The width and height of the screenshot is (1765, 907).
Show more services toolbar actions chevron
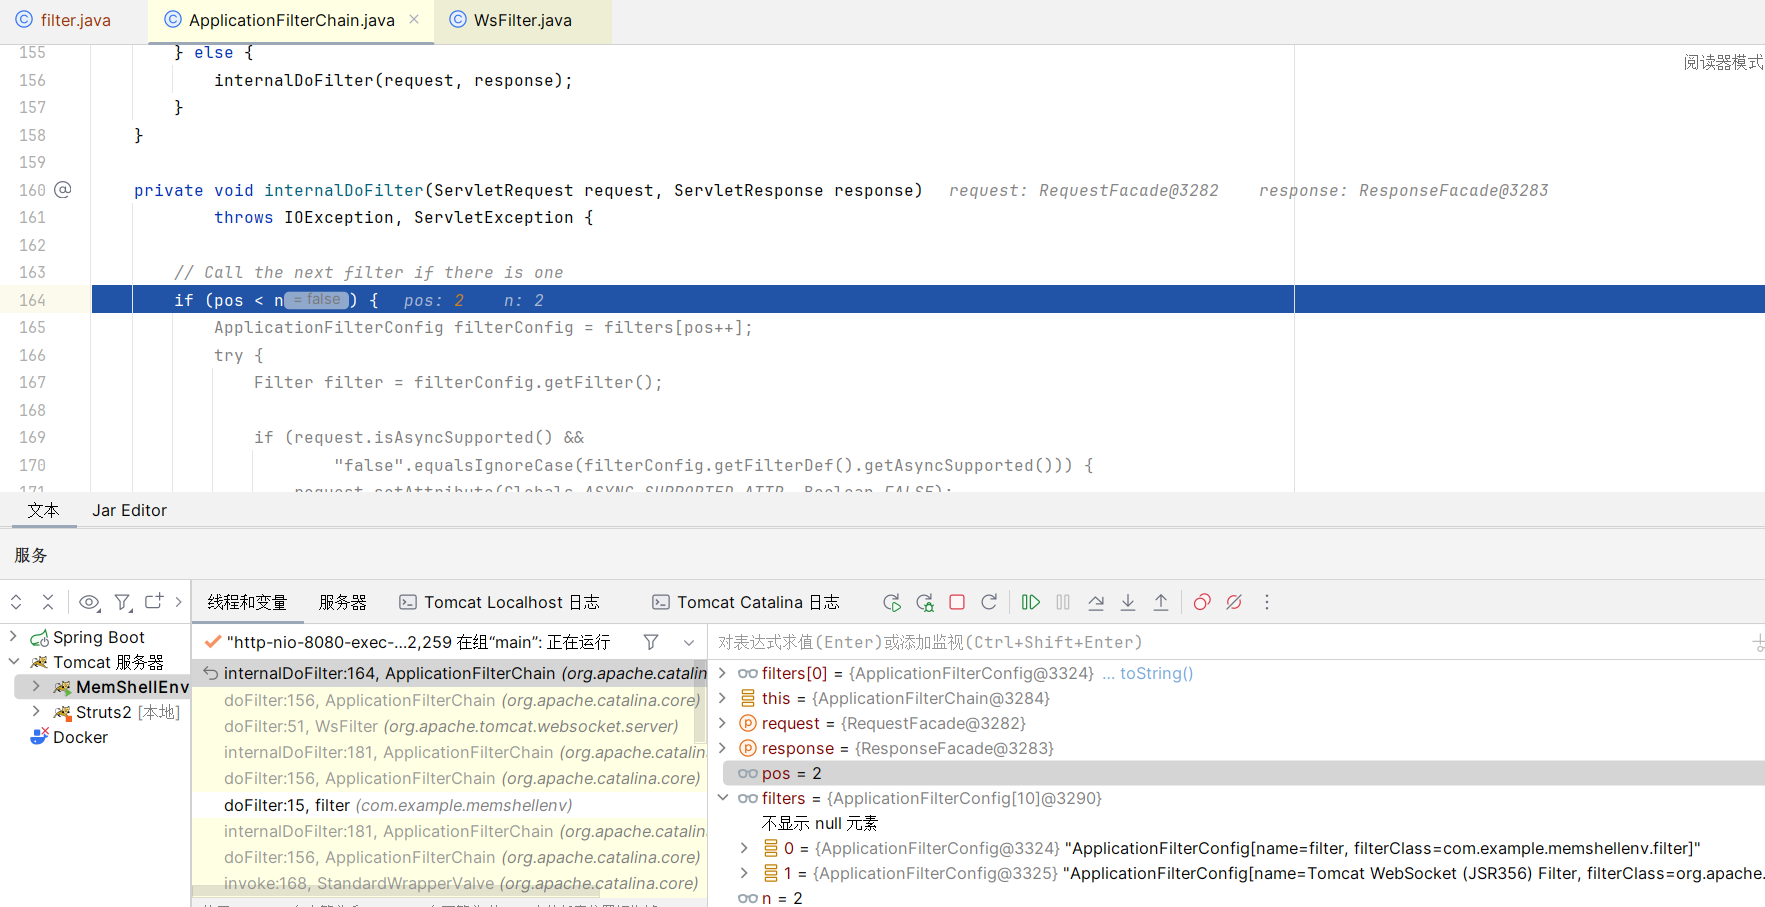179,602
